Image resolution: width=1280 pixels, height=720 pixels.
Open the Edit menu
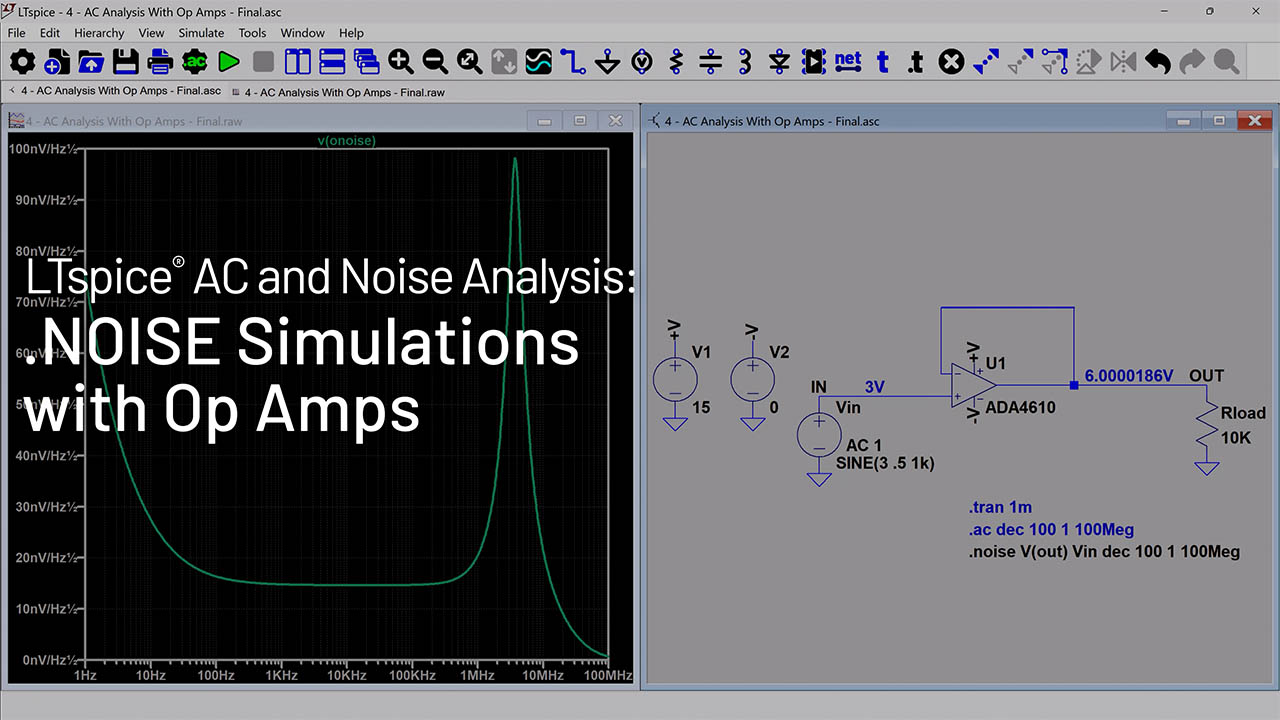point(50,33)
